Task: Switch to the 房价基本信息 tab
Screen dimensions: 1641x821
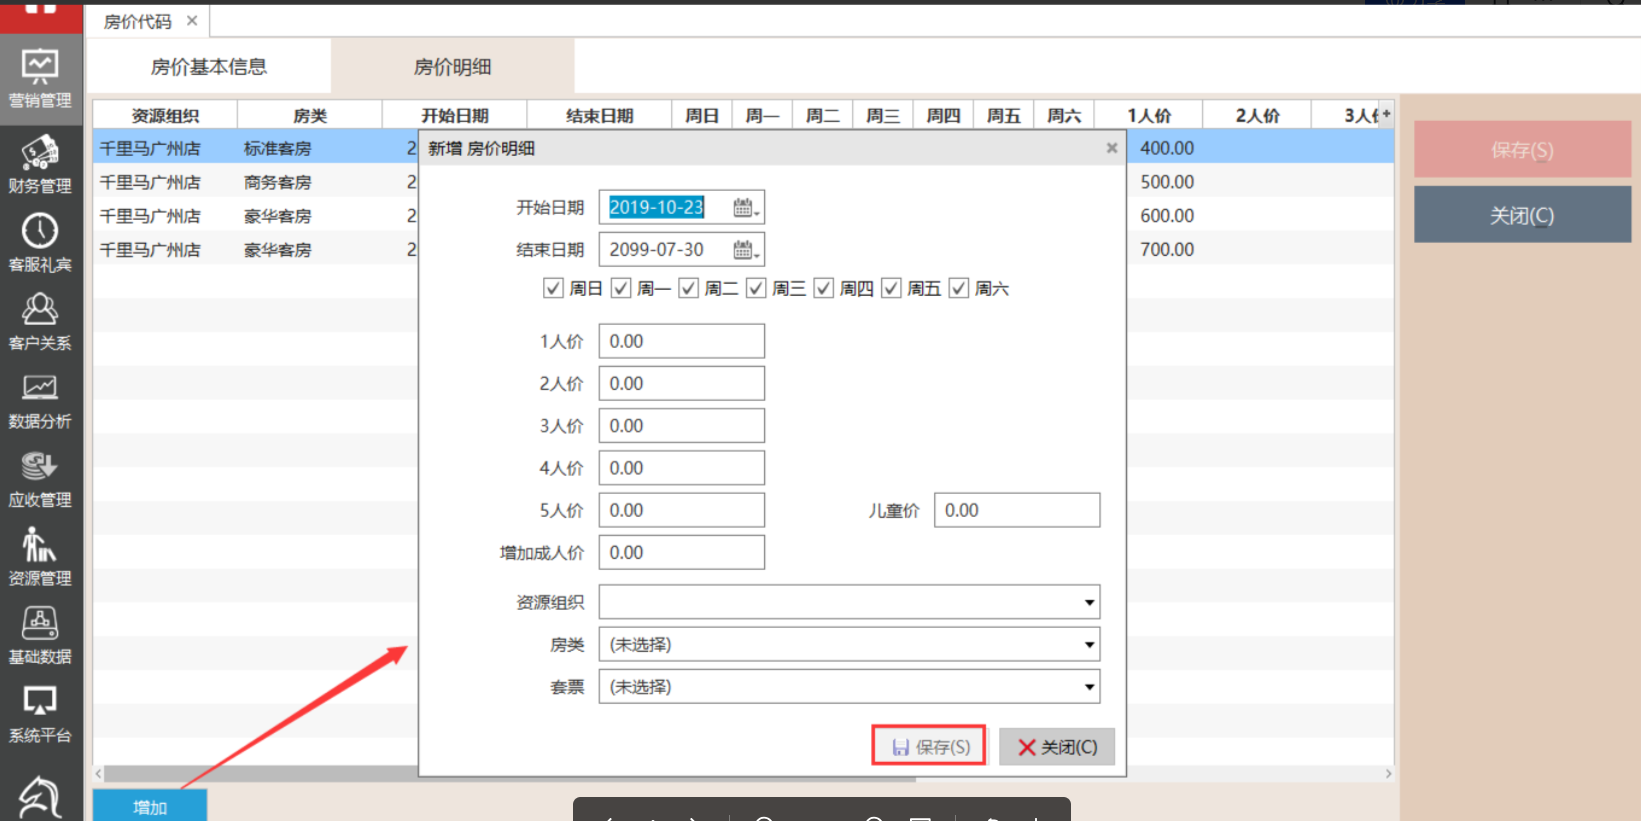Action: coord(209,67)
